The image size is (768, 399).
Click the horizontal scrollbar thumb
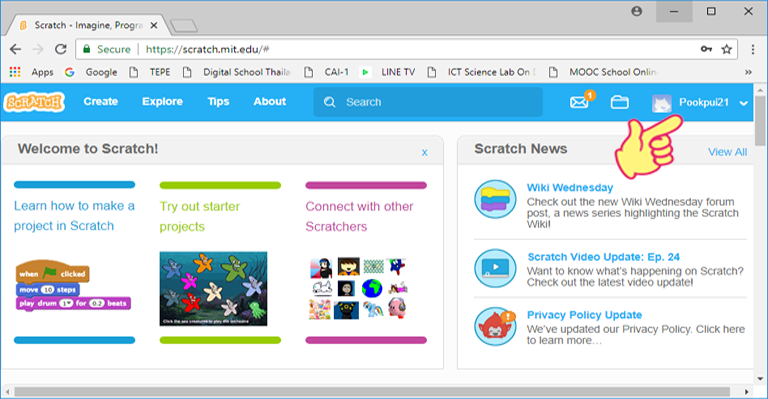(x=372, y=392)
